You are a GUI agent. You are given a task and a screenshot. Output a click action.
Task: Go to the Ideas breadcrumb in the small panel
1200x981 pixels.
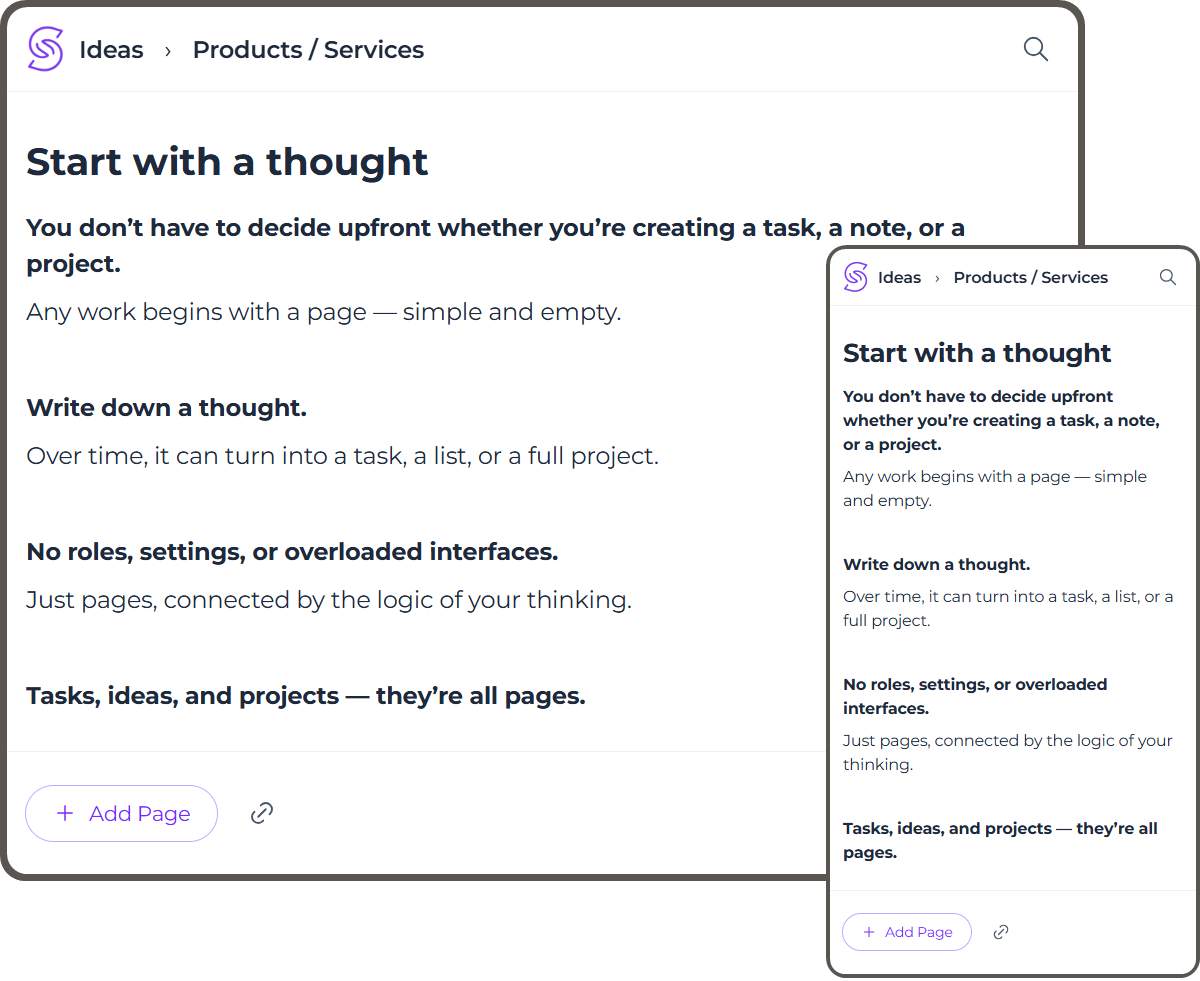(x=899, y=278)
